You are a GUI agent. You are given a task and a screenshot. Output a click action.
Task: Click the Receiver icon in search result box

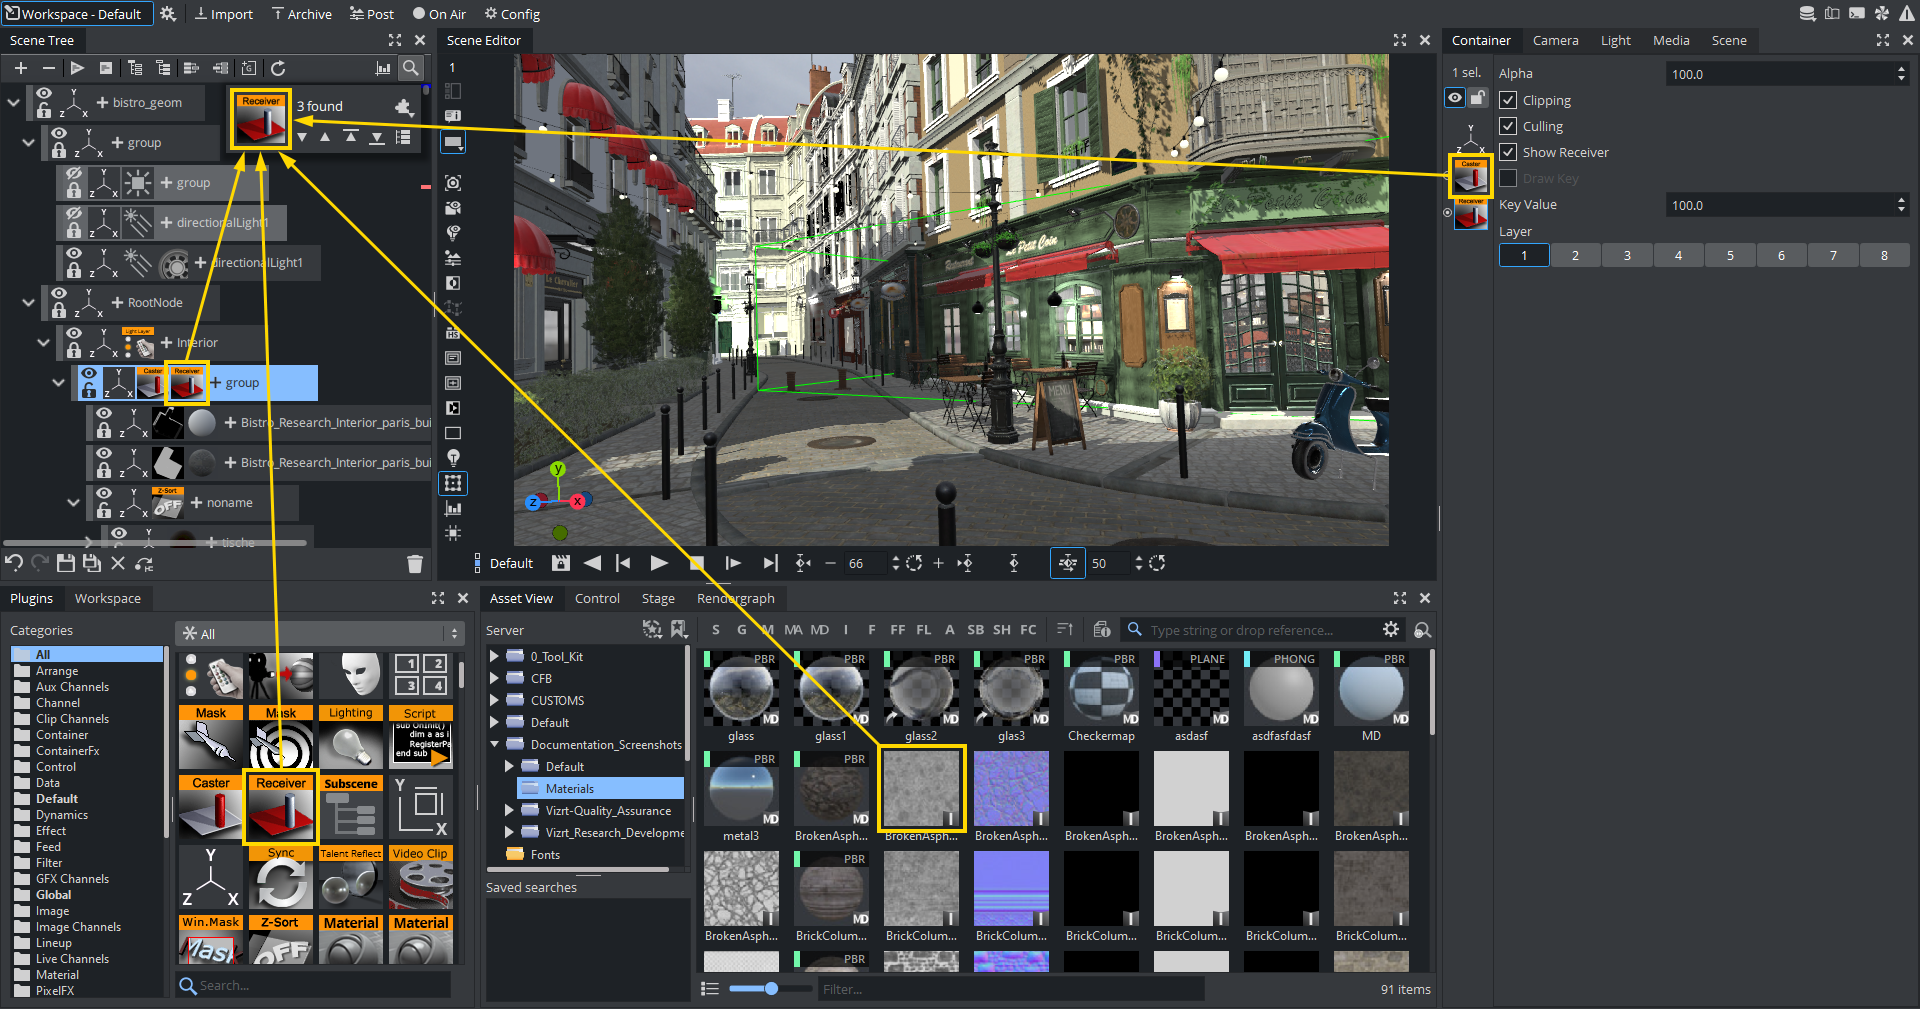point(260,120)
